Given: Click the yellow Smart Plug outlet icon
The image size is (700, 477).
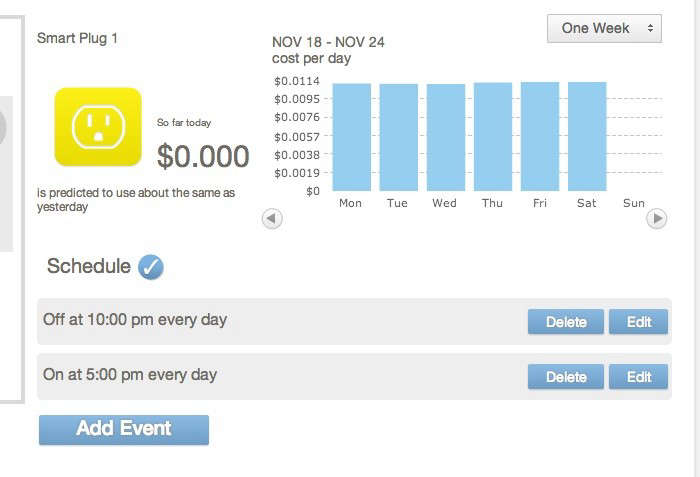Looking at the screenshot, I should tap(98, 127).
